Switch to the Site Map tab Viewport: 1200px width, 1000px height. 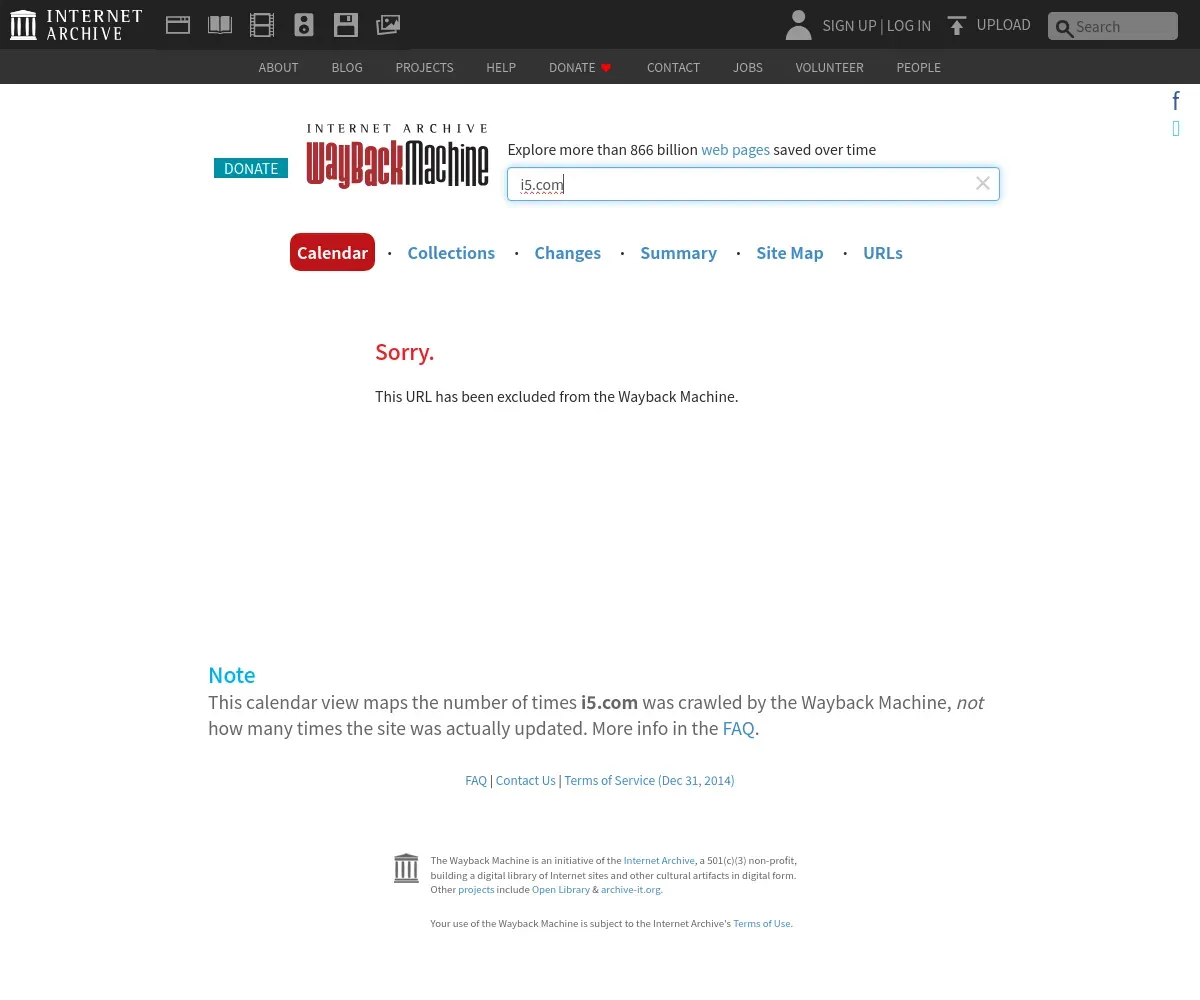point(790,253)
